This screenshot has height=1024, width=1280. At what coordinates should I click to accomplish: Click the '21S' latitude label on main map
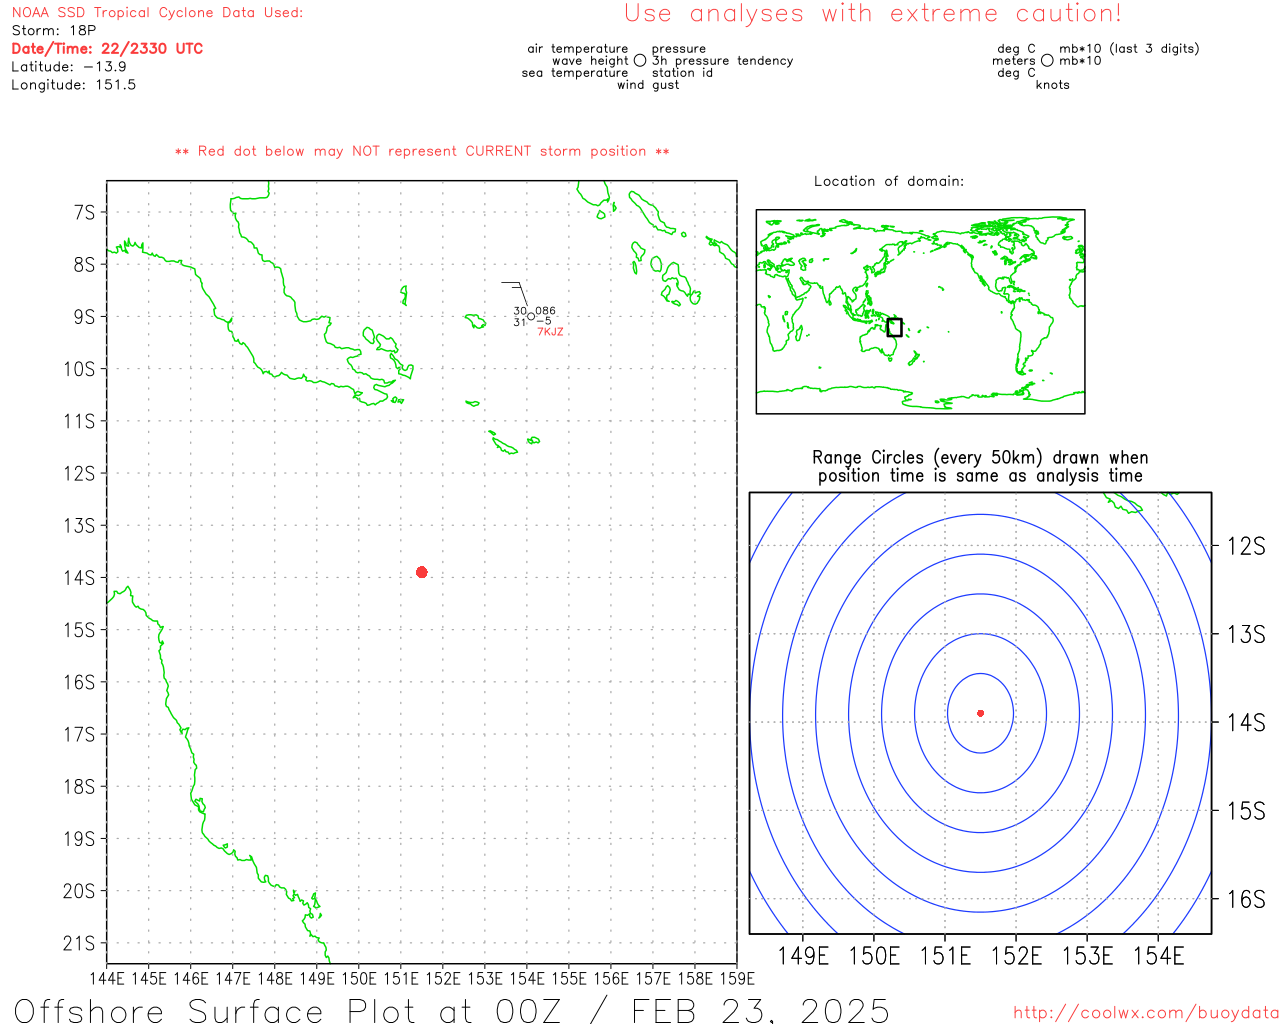pos(79,943)
